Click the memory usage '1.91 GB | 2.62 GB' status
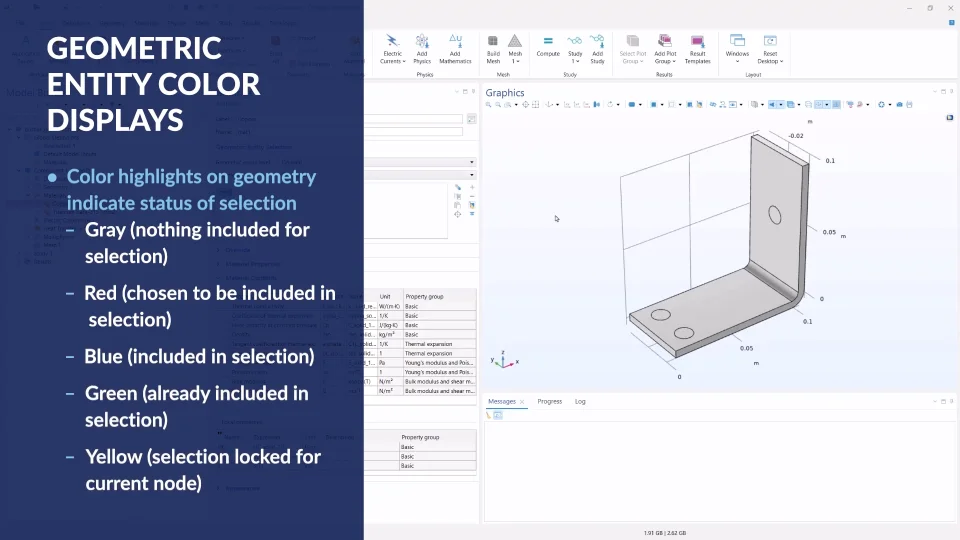The image size is (960, 540). 664,533
